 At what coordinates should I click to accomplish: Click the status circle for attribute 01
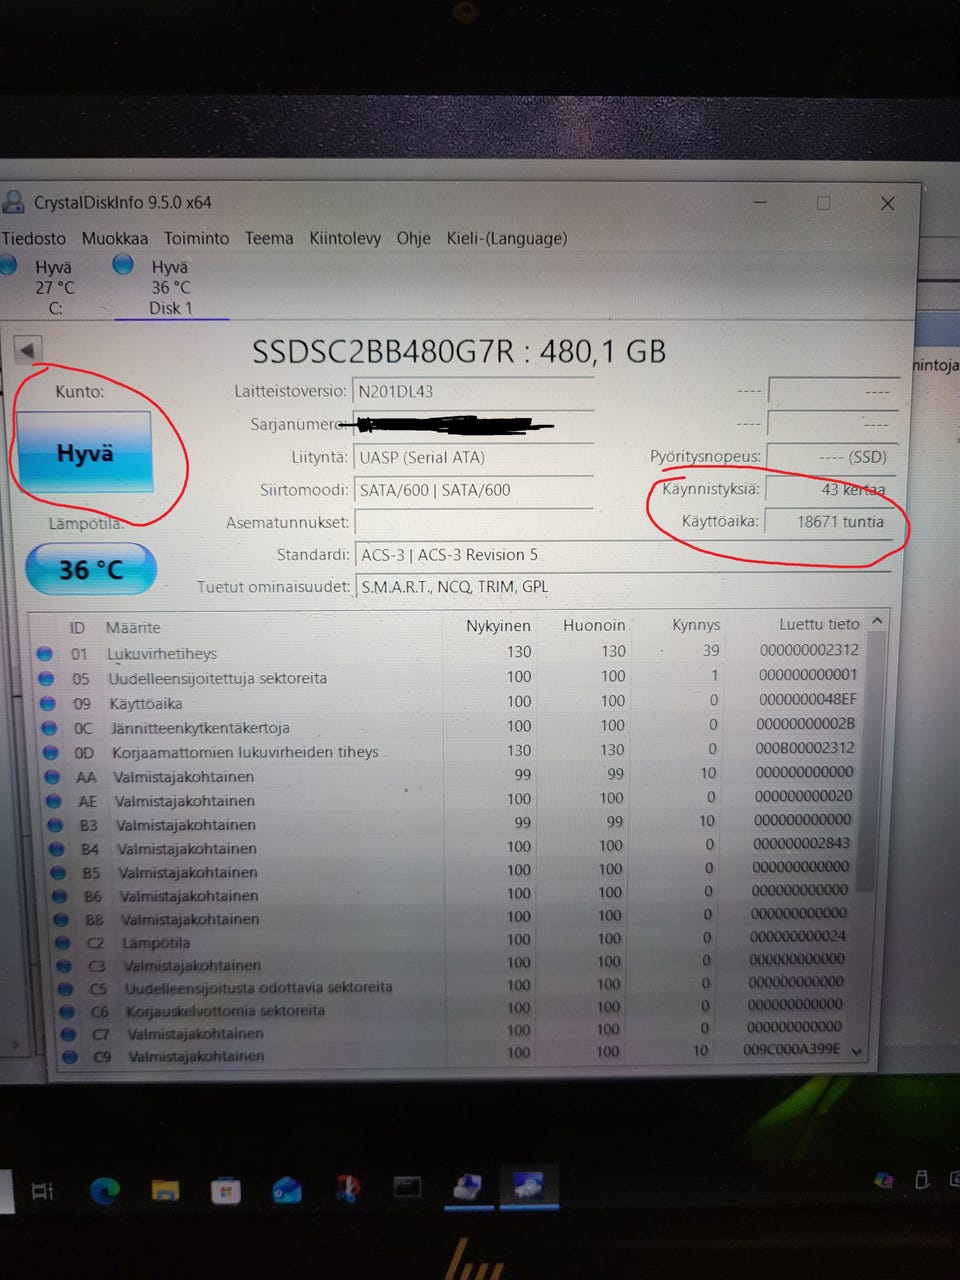(44, 653)
